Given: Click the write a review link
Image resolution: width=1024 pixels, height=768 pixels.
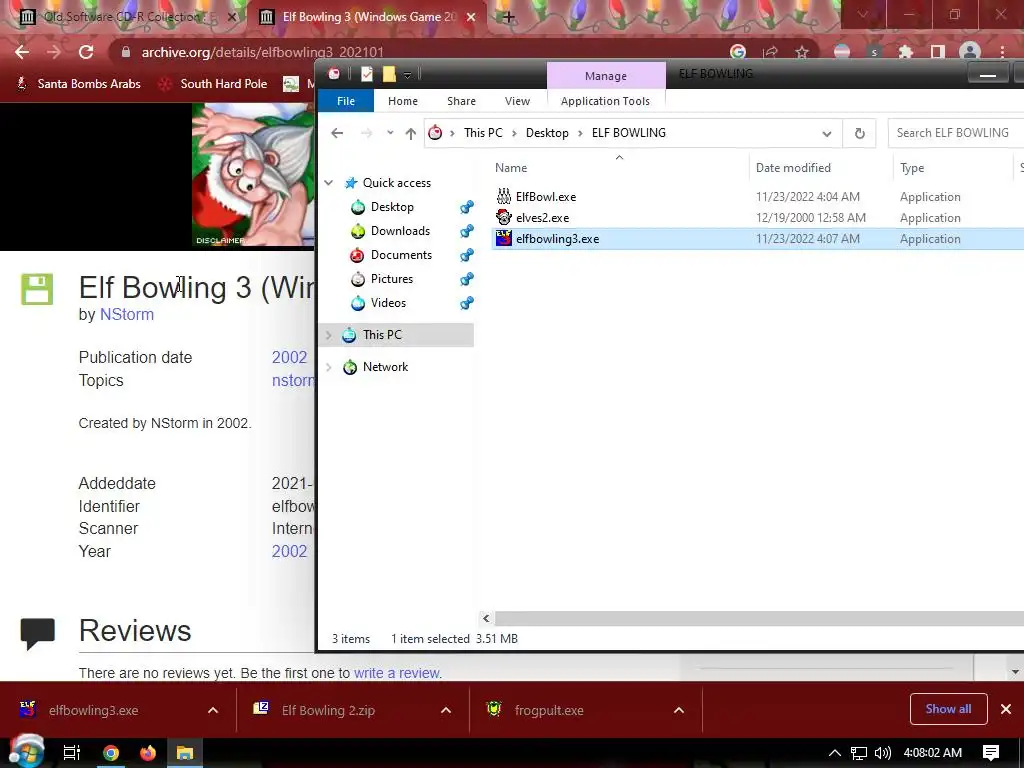Looking at the screenshot, I should (398, 673).
